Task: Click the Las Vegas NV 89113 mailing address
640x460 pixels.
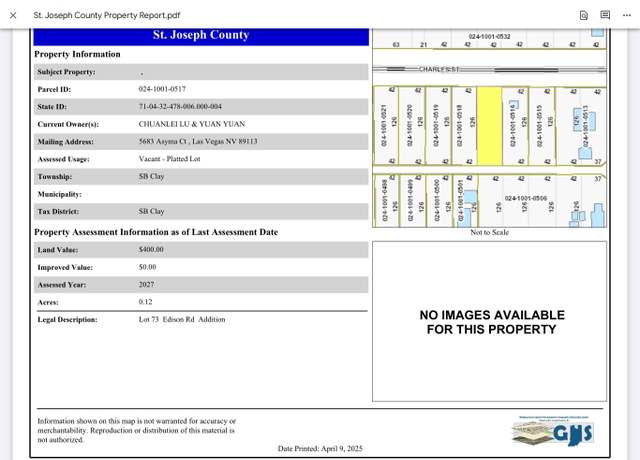Action: point(198,142)
